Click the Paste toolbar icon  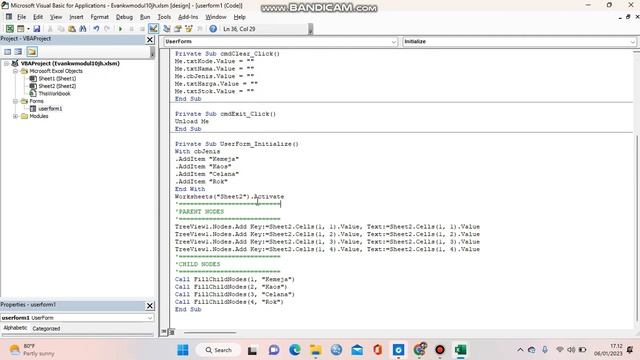click(x=72, y=29)
